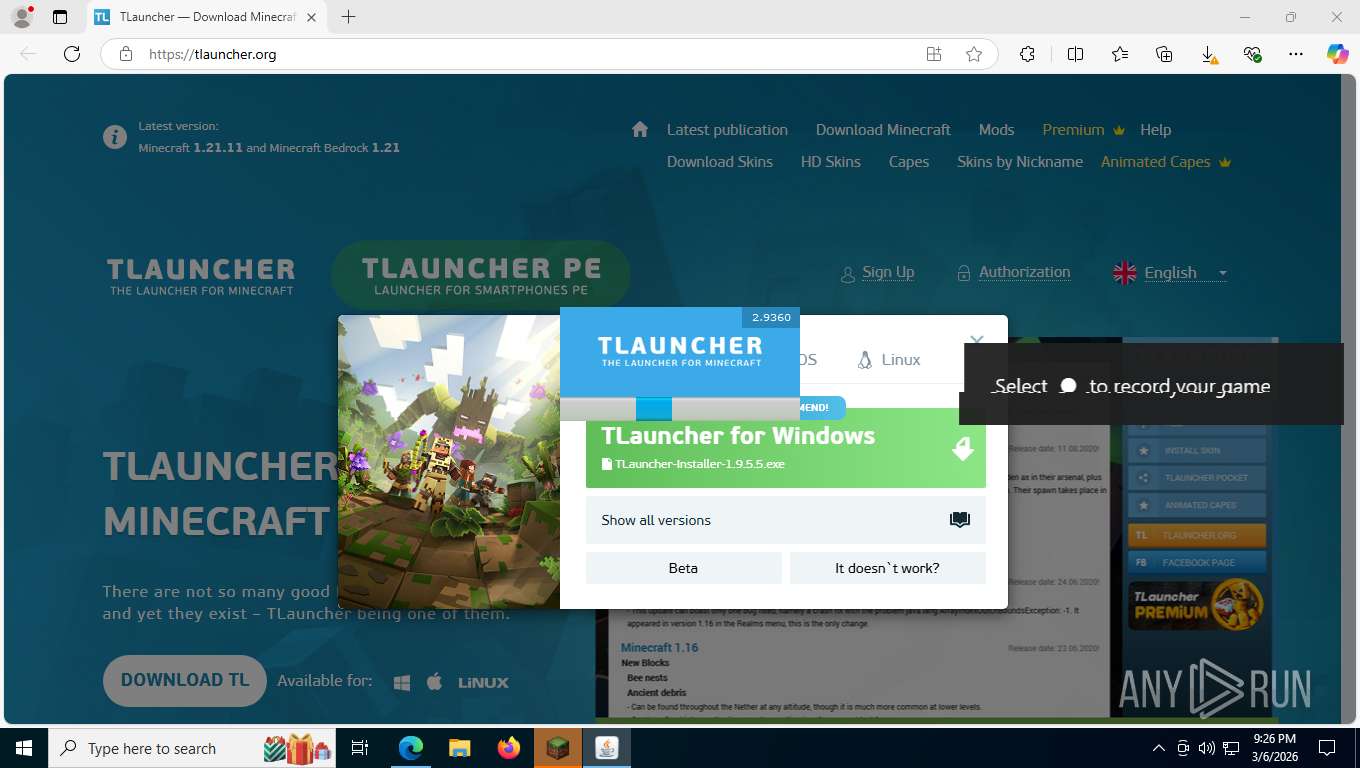Screen dimensions: 1360x768
Task: Select the Linux tab in download popup
Action: tap(889, 360)
